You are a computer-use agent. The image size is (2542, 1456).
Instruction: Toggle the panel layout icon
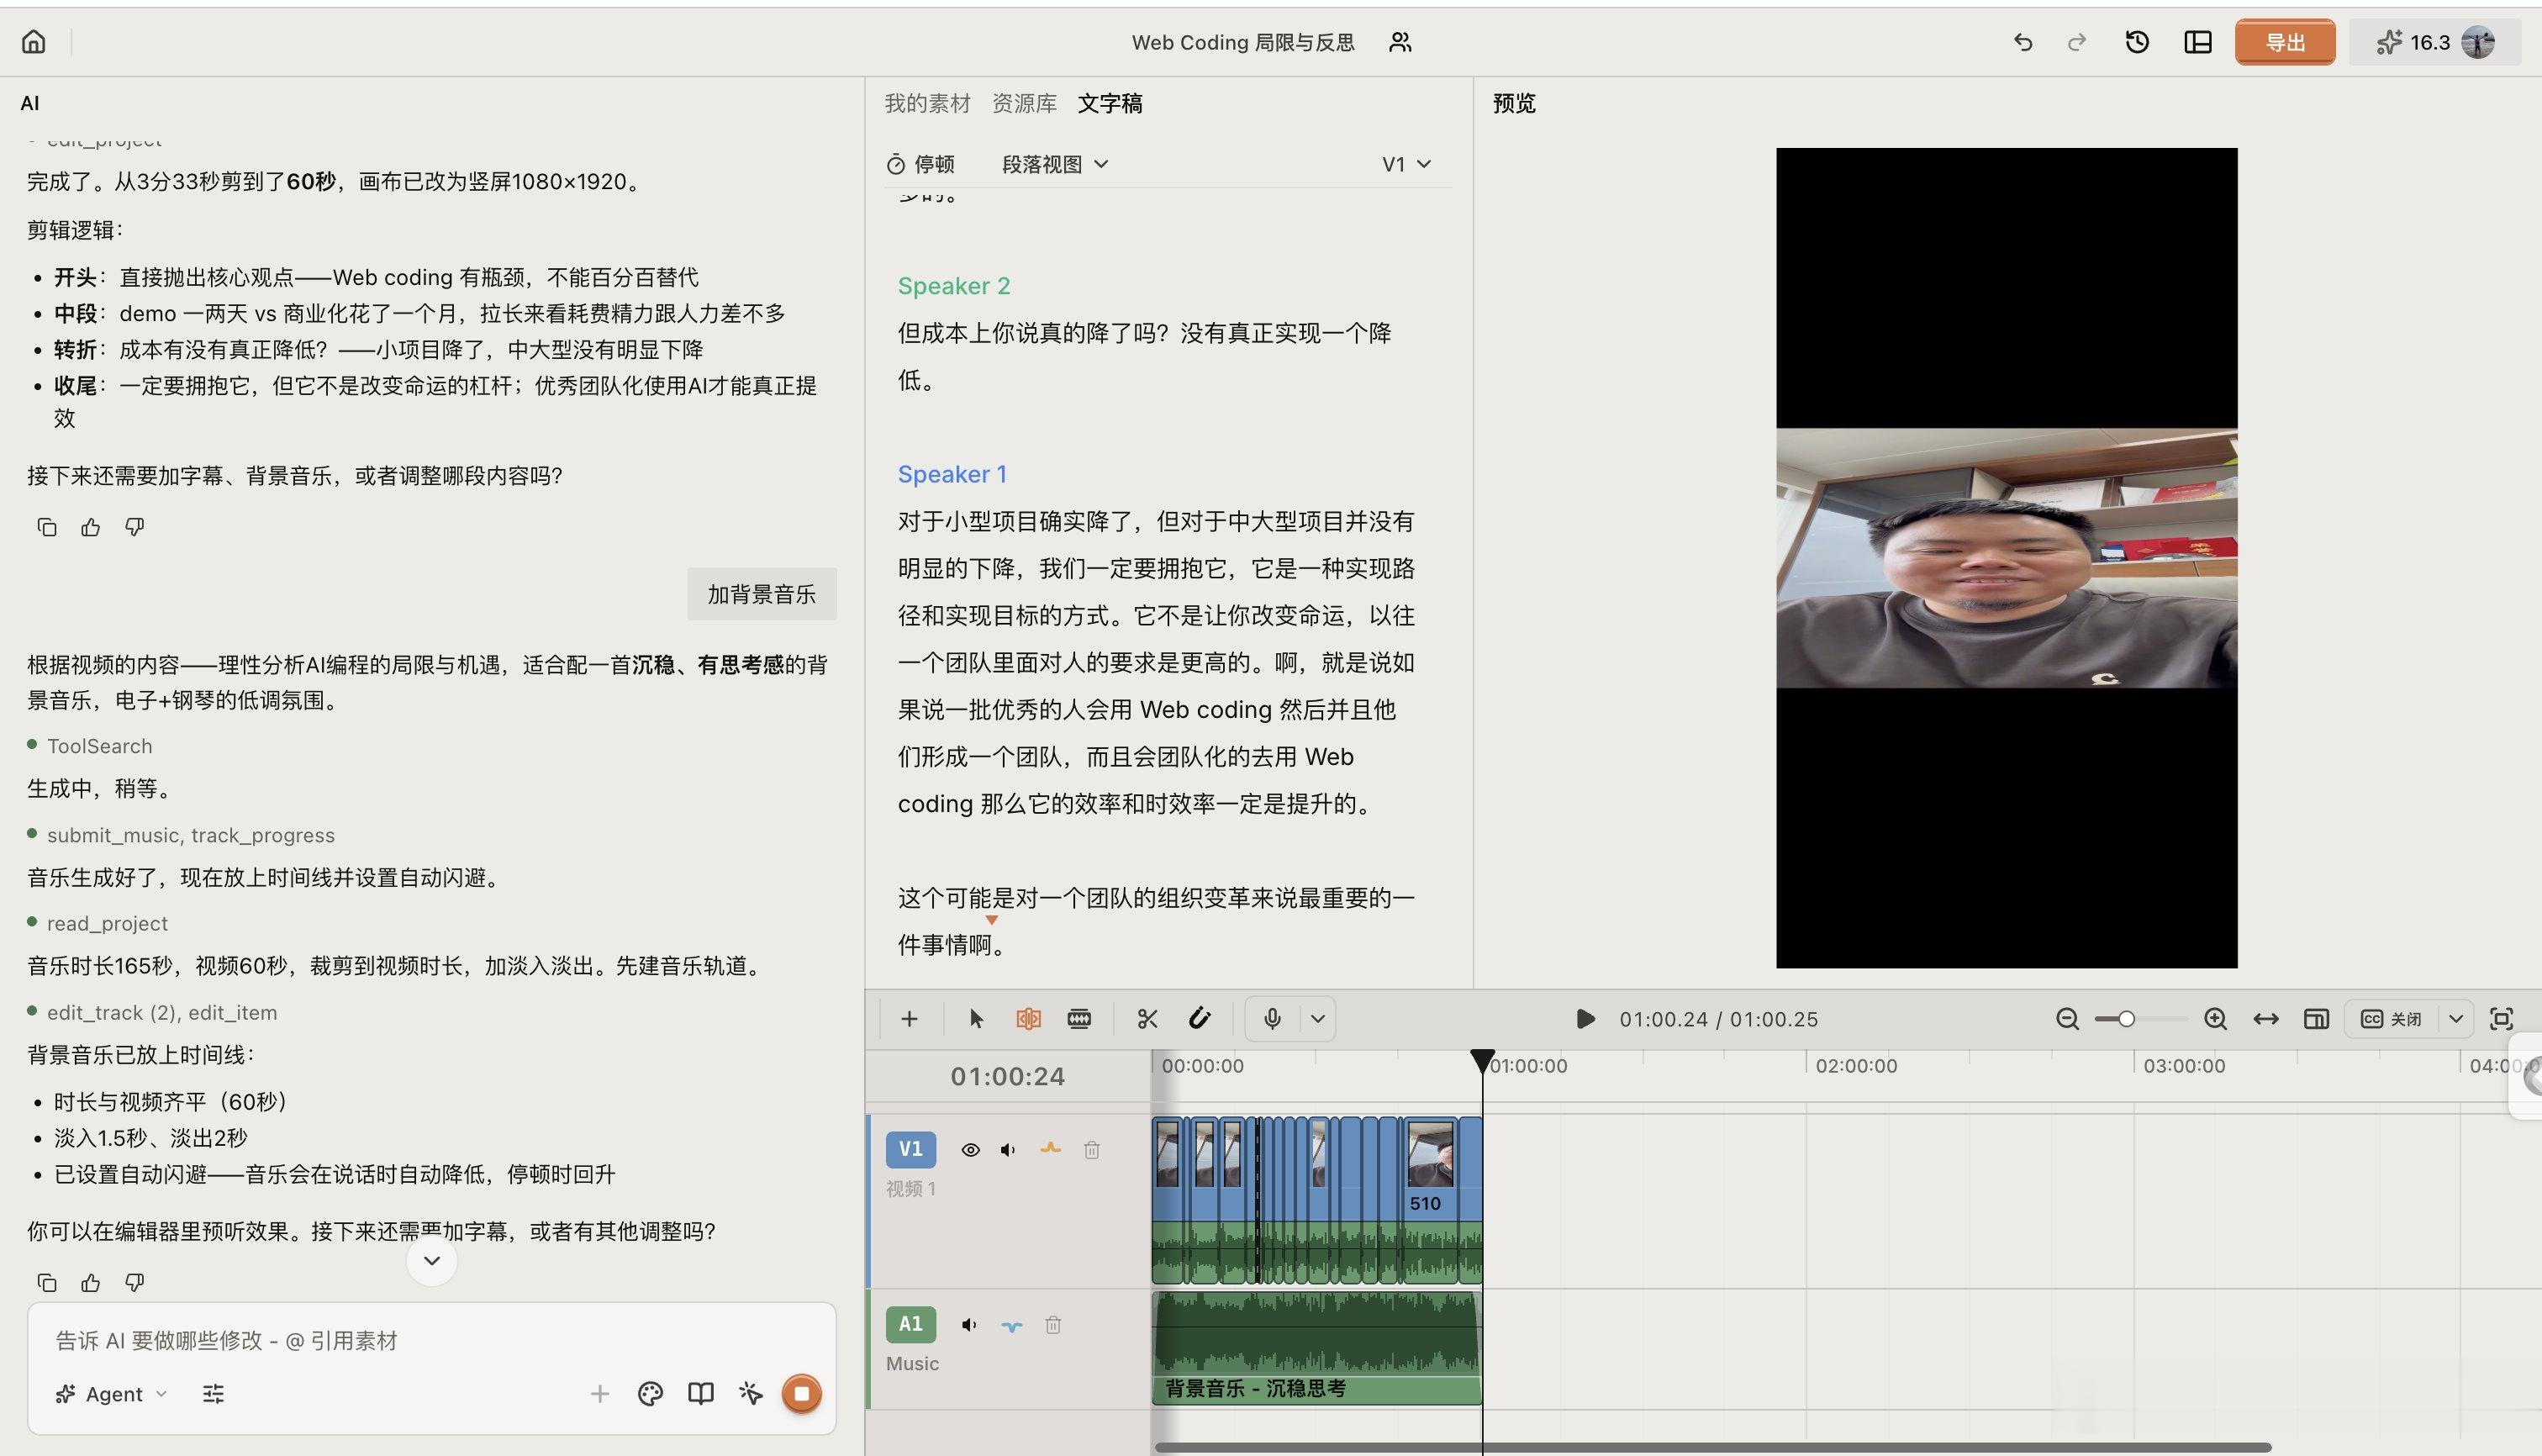2198,42
